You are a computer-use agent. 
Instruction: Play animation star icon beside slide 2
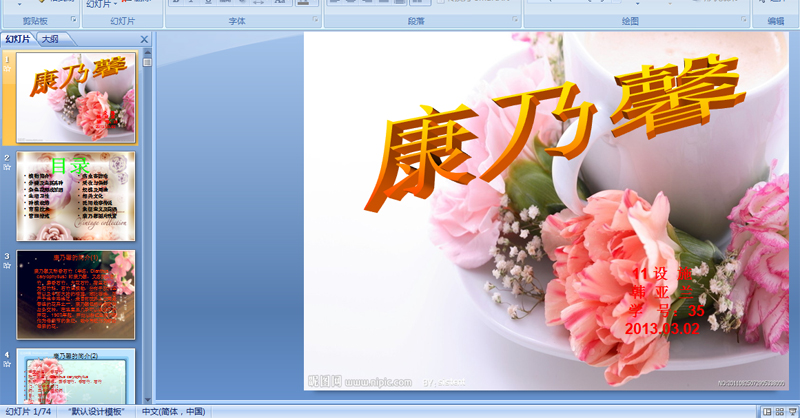pos(7,167)
